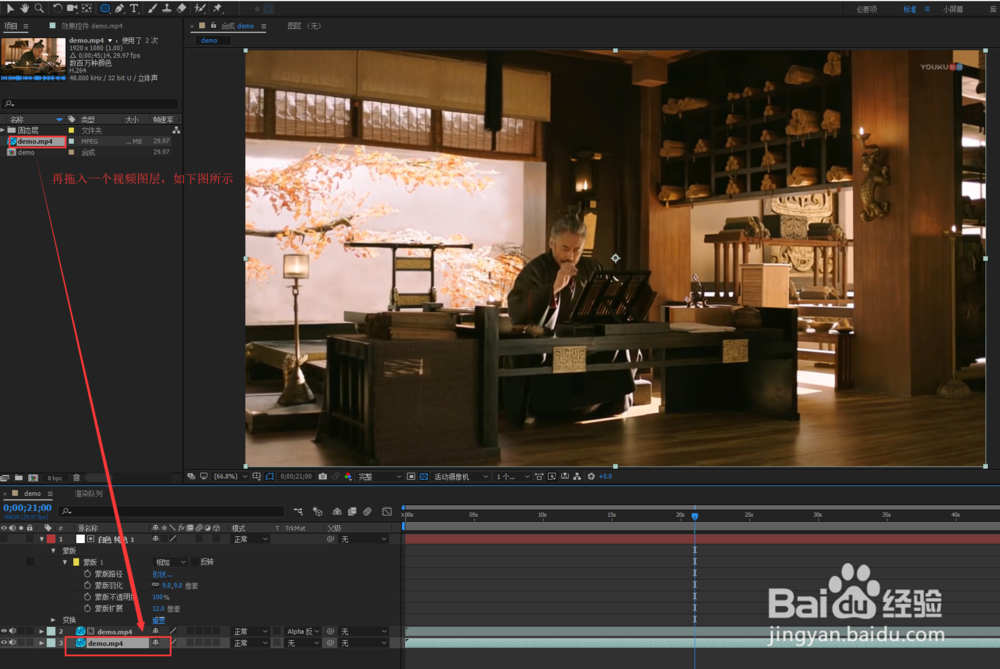Open the 活动摄像机 camera view dropdown
Image resolution: width=1000 pixels, height=669 pixels.
pos(461,476)
